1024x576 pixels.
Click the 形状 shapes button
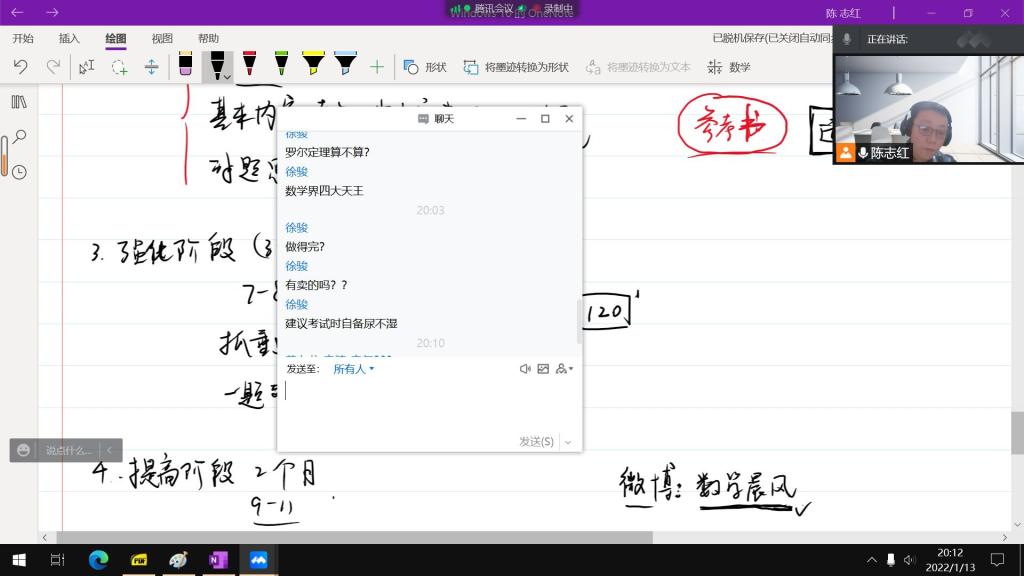click(x=425, y=67)
